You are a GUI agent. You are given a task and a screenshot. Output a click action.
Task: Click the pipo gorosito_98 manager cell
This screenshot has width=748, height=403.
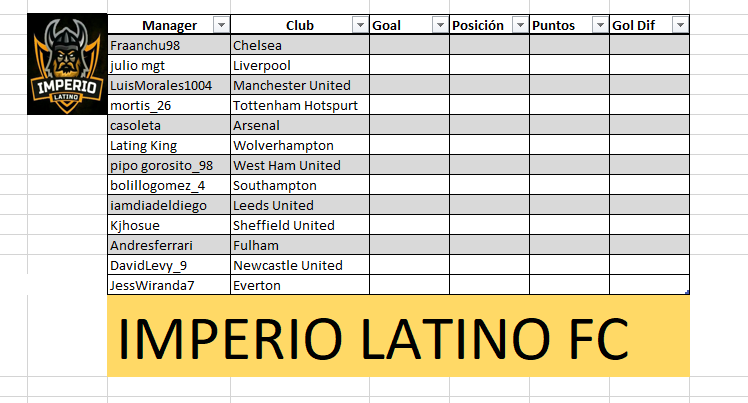[x=169, y=165]
